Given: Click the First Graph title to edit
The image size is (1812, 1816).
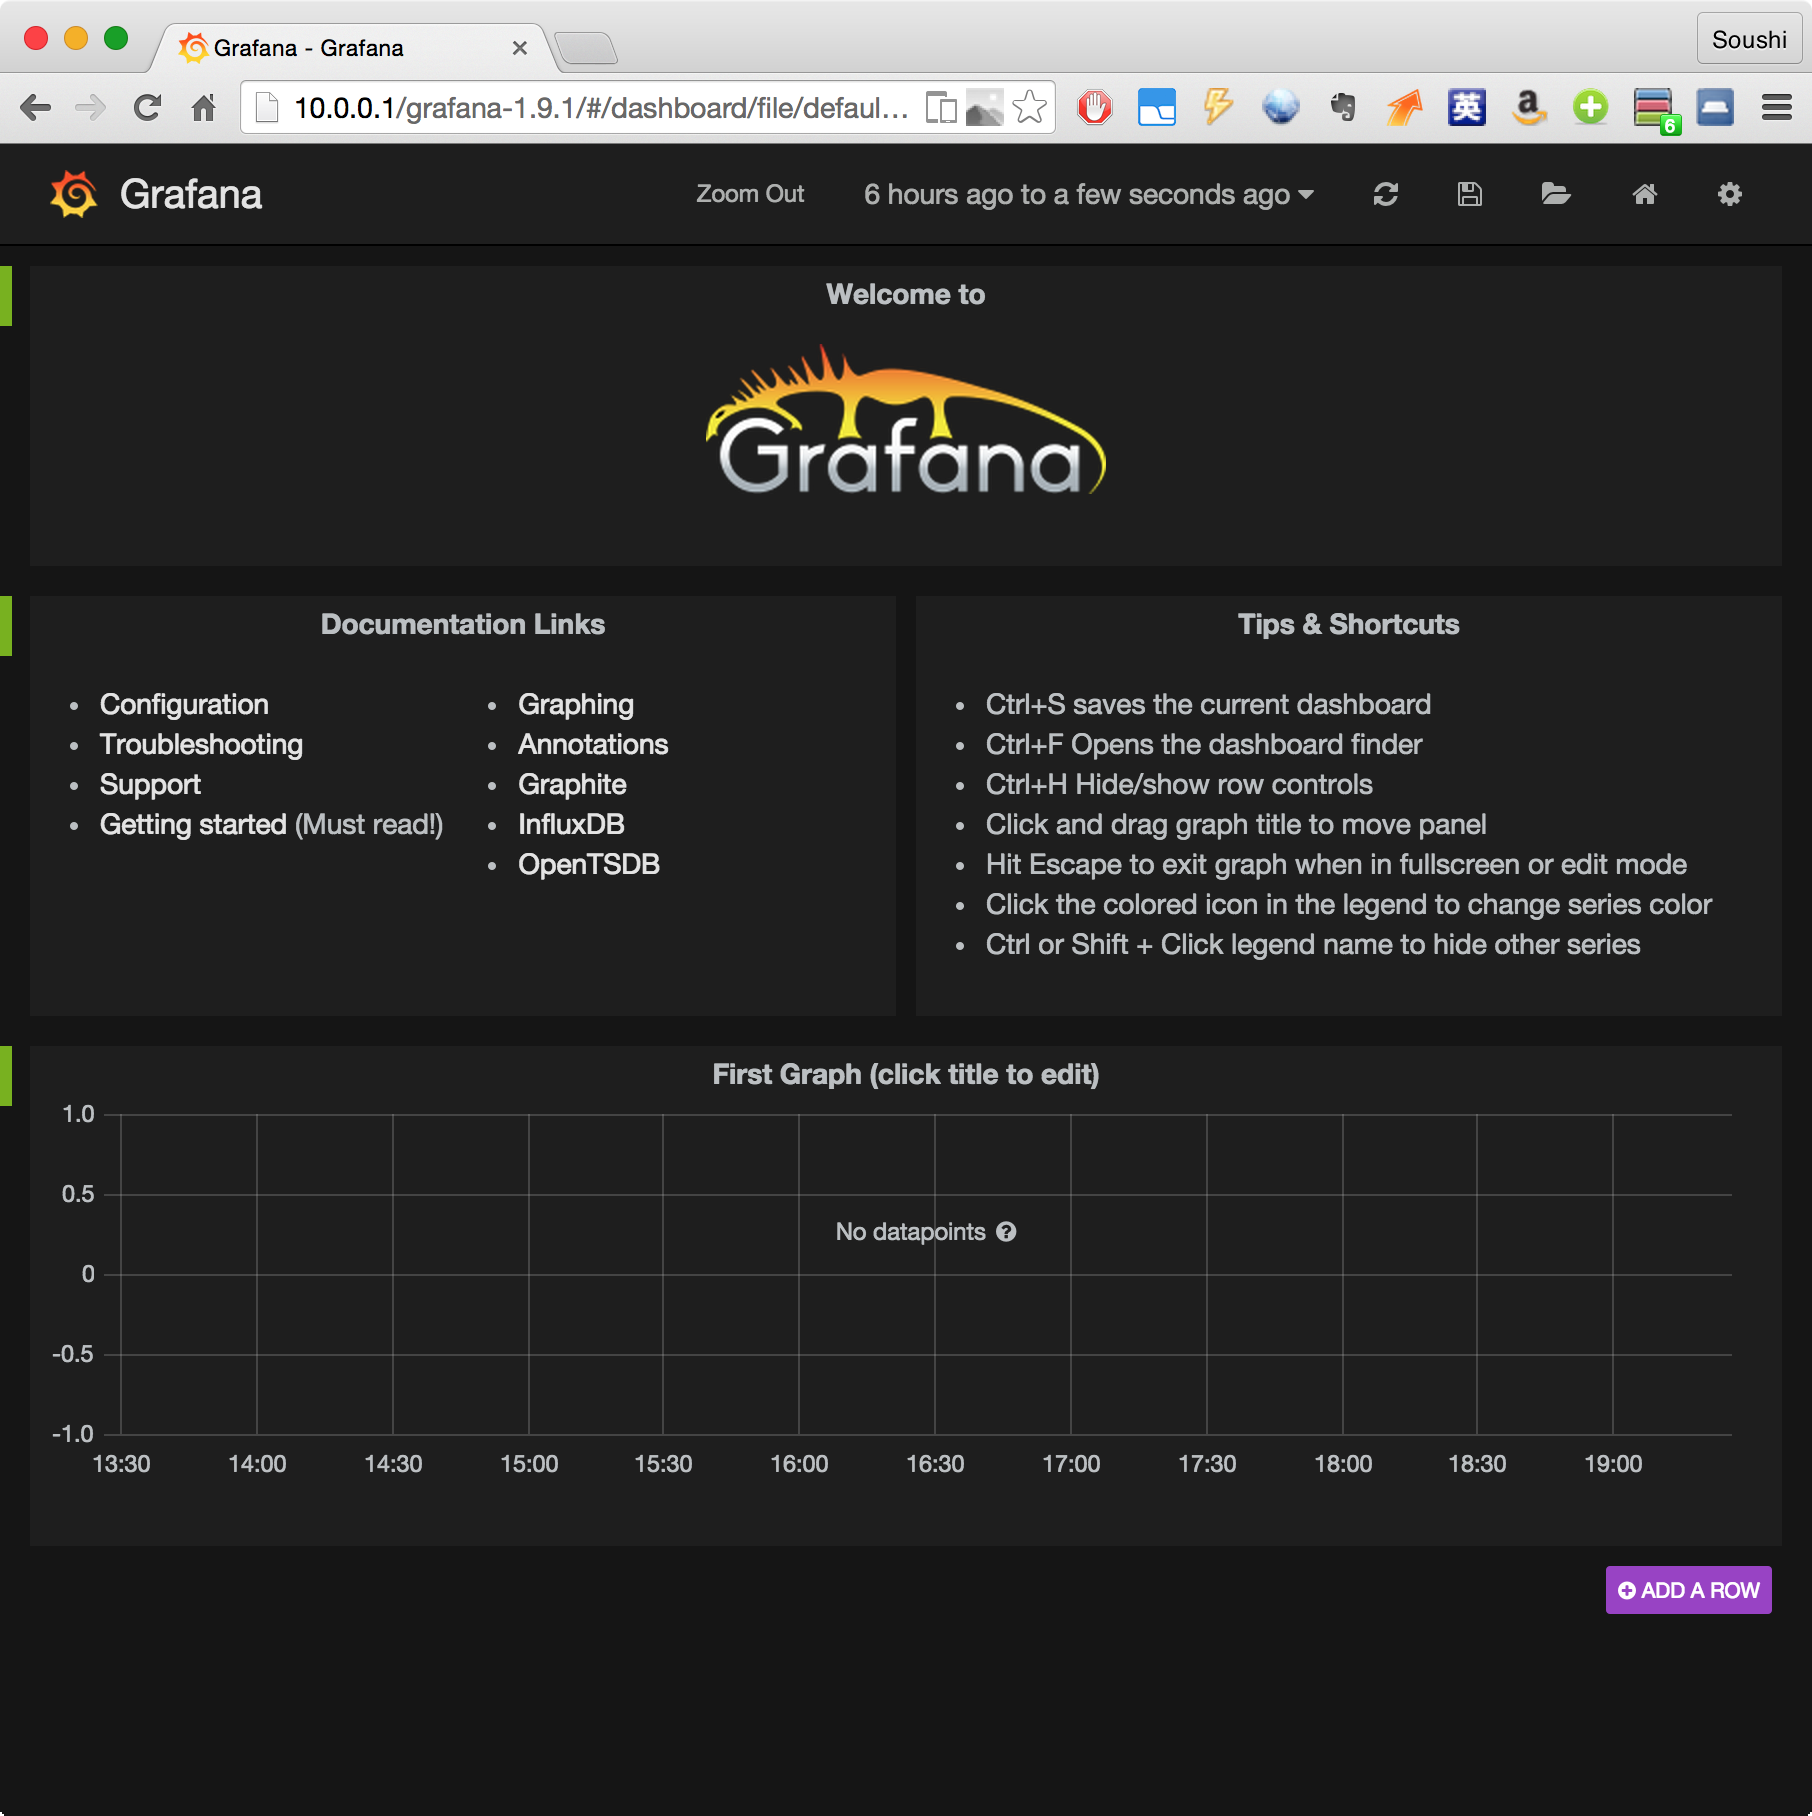Looking at the screenshot, I should [x=905, y=1073].
